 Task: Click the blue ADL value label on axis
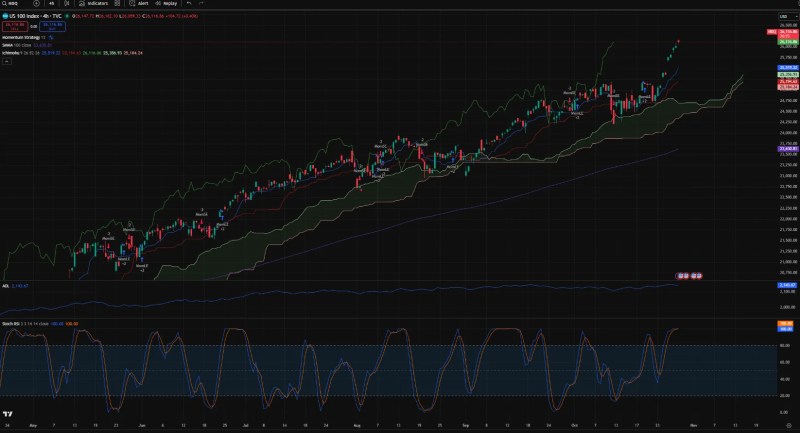pyautogui.click(x=788, y=285)
